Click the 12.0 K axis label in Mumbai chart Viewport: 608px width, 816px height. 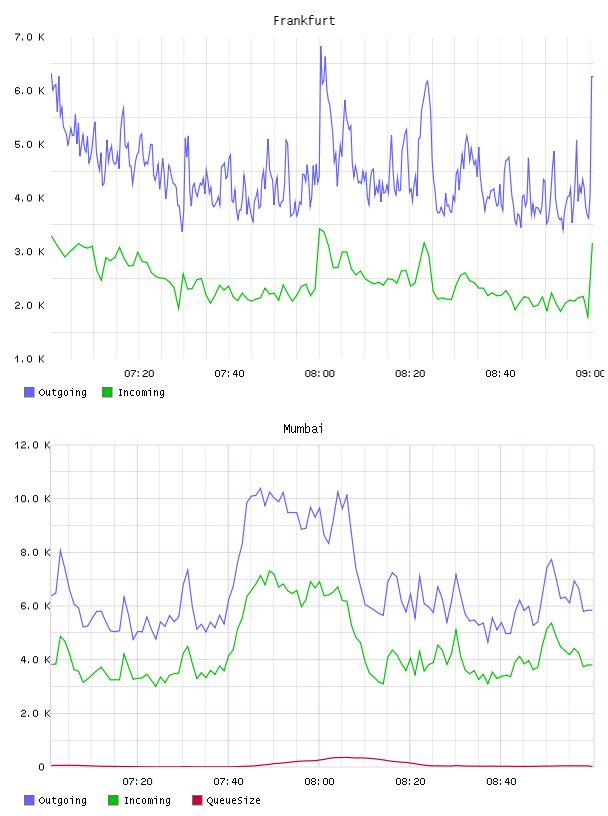point(32,445)
